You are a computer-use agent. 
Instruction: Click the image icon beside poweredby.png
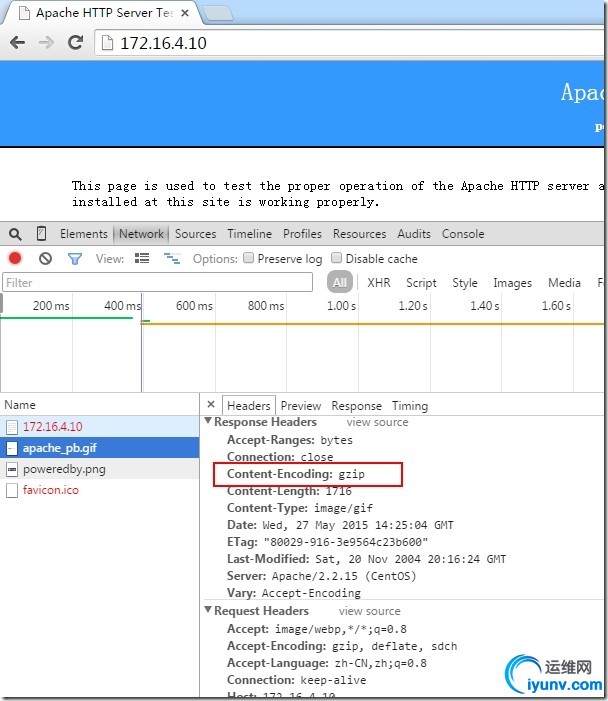point(12,469)
